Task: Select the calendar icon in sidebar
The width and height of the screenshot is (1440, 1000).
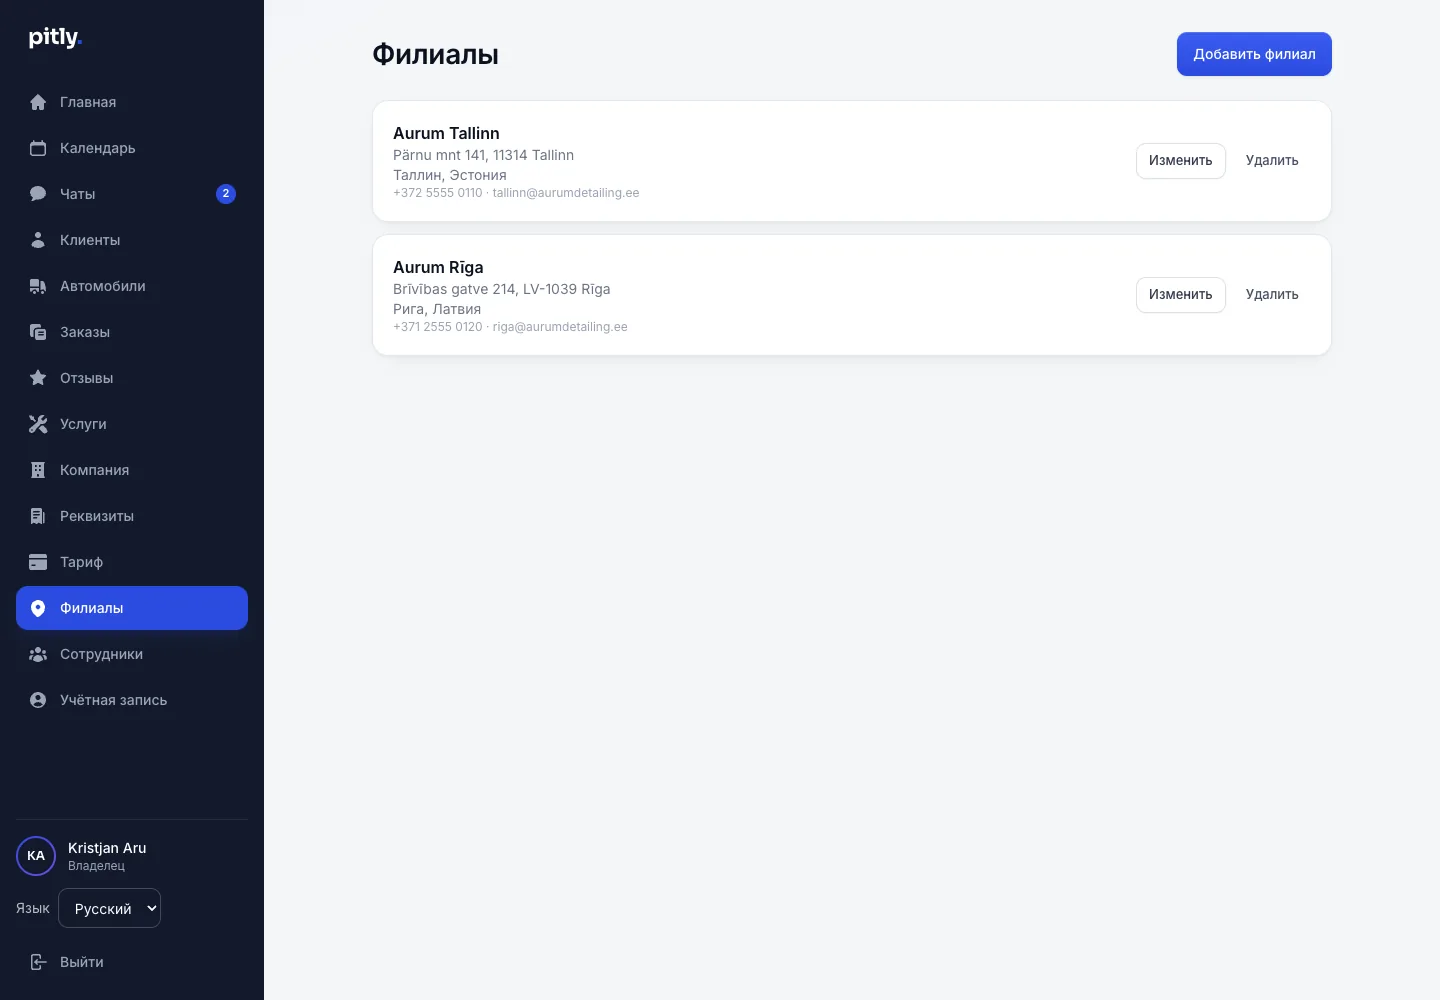Action: (x=38, y=148)
